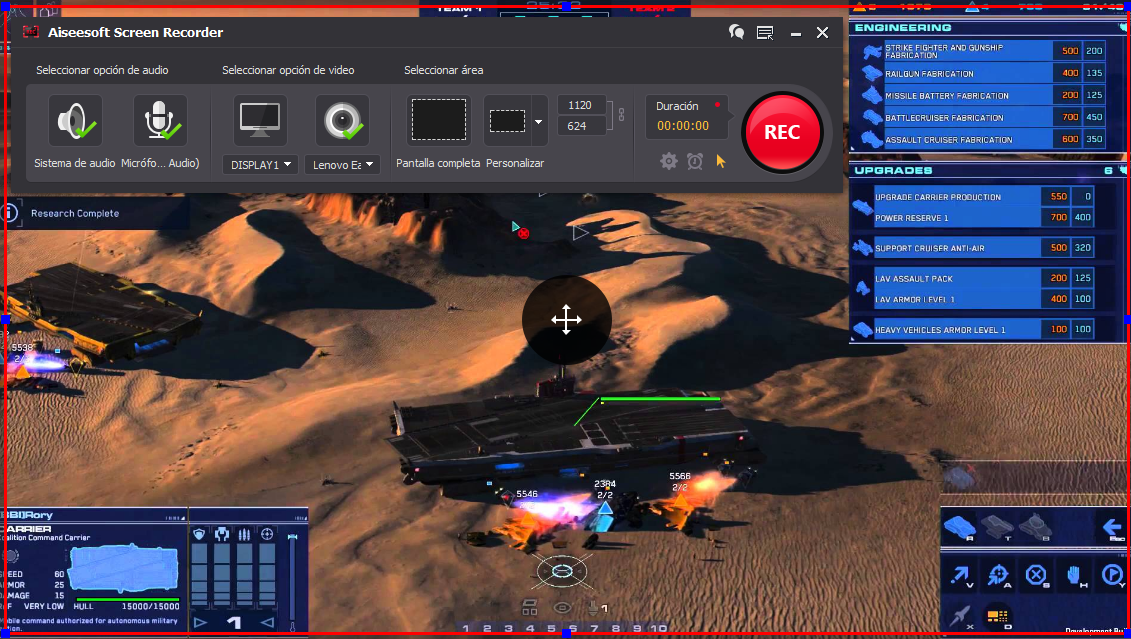Minimize the Aiseesoft Screen Recorder window
This screenshot has height=639, width=1131.
point(796,33)
